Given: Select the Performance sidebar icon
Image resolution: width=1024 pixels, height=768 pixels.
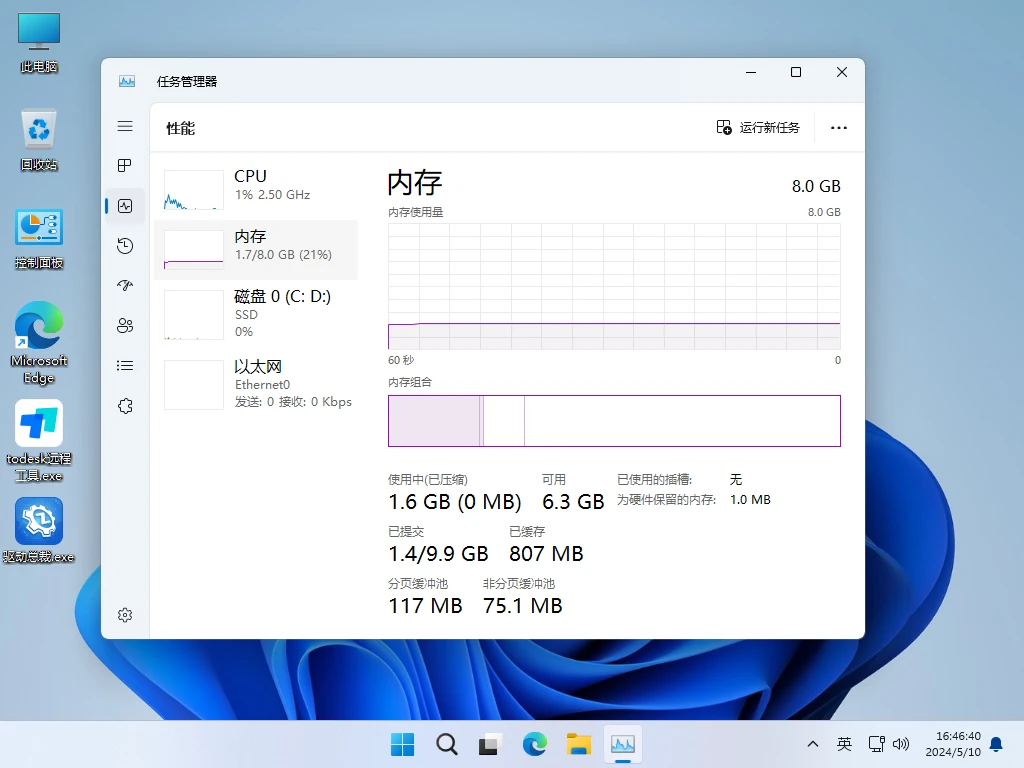Looking at the screenshot, I should [125, 206].
